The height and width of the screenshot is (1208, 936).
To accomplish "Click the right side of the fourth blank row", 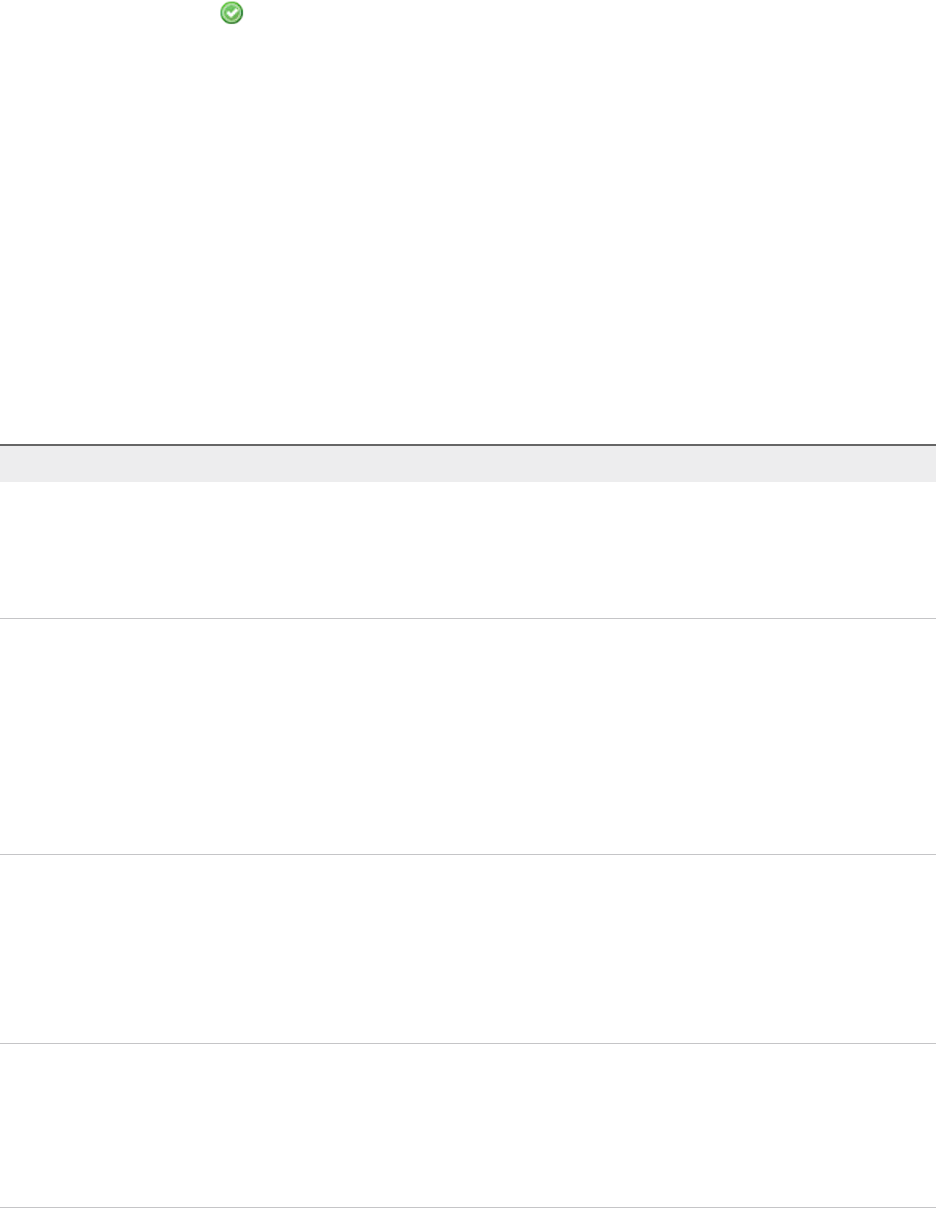I will pos(870,1125).
